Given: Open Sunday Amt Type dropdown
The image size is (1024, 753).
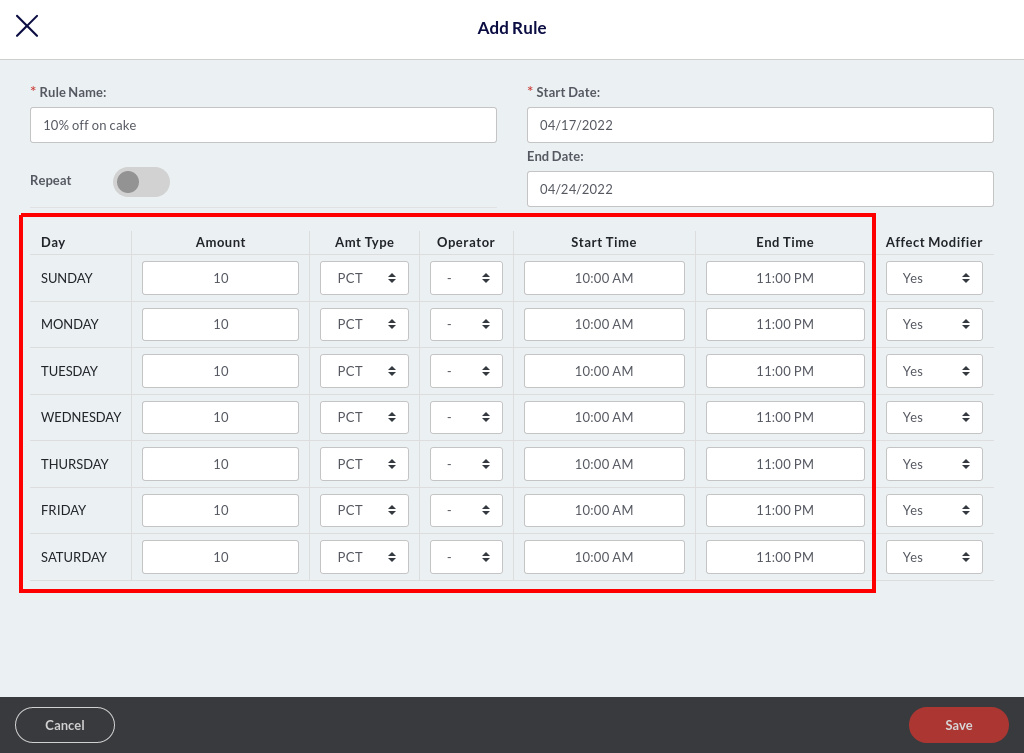Looking at the screenshot, I should pyautogui.click(x=364, y=278).
